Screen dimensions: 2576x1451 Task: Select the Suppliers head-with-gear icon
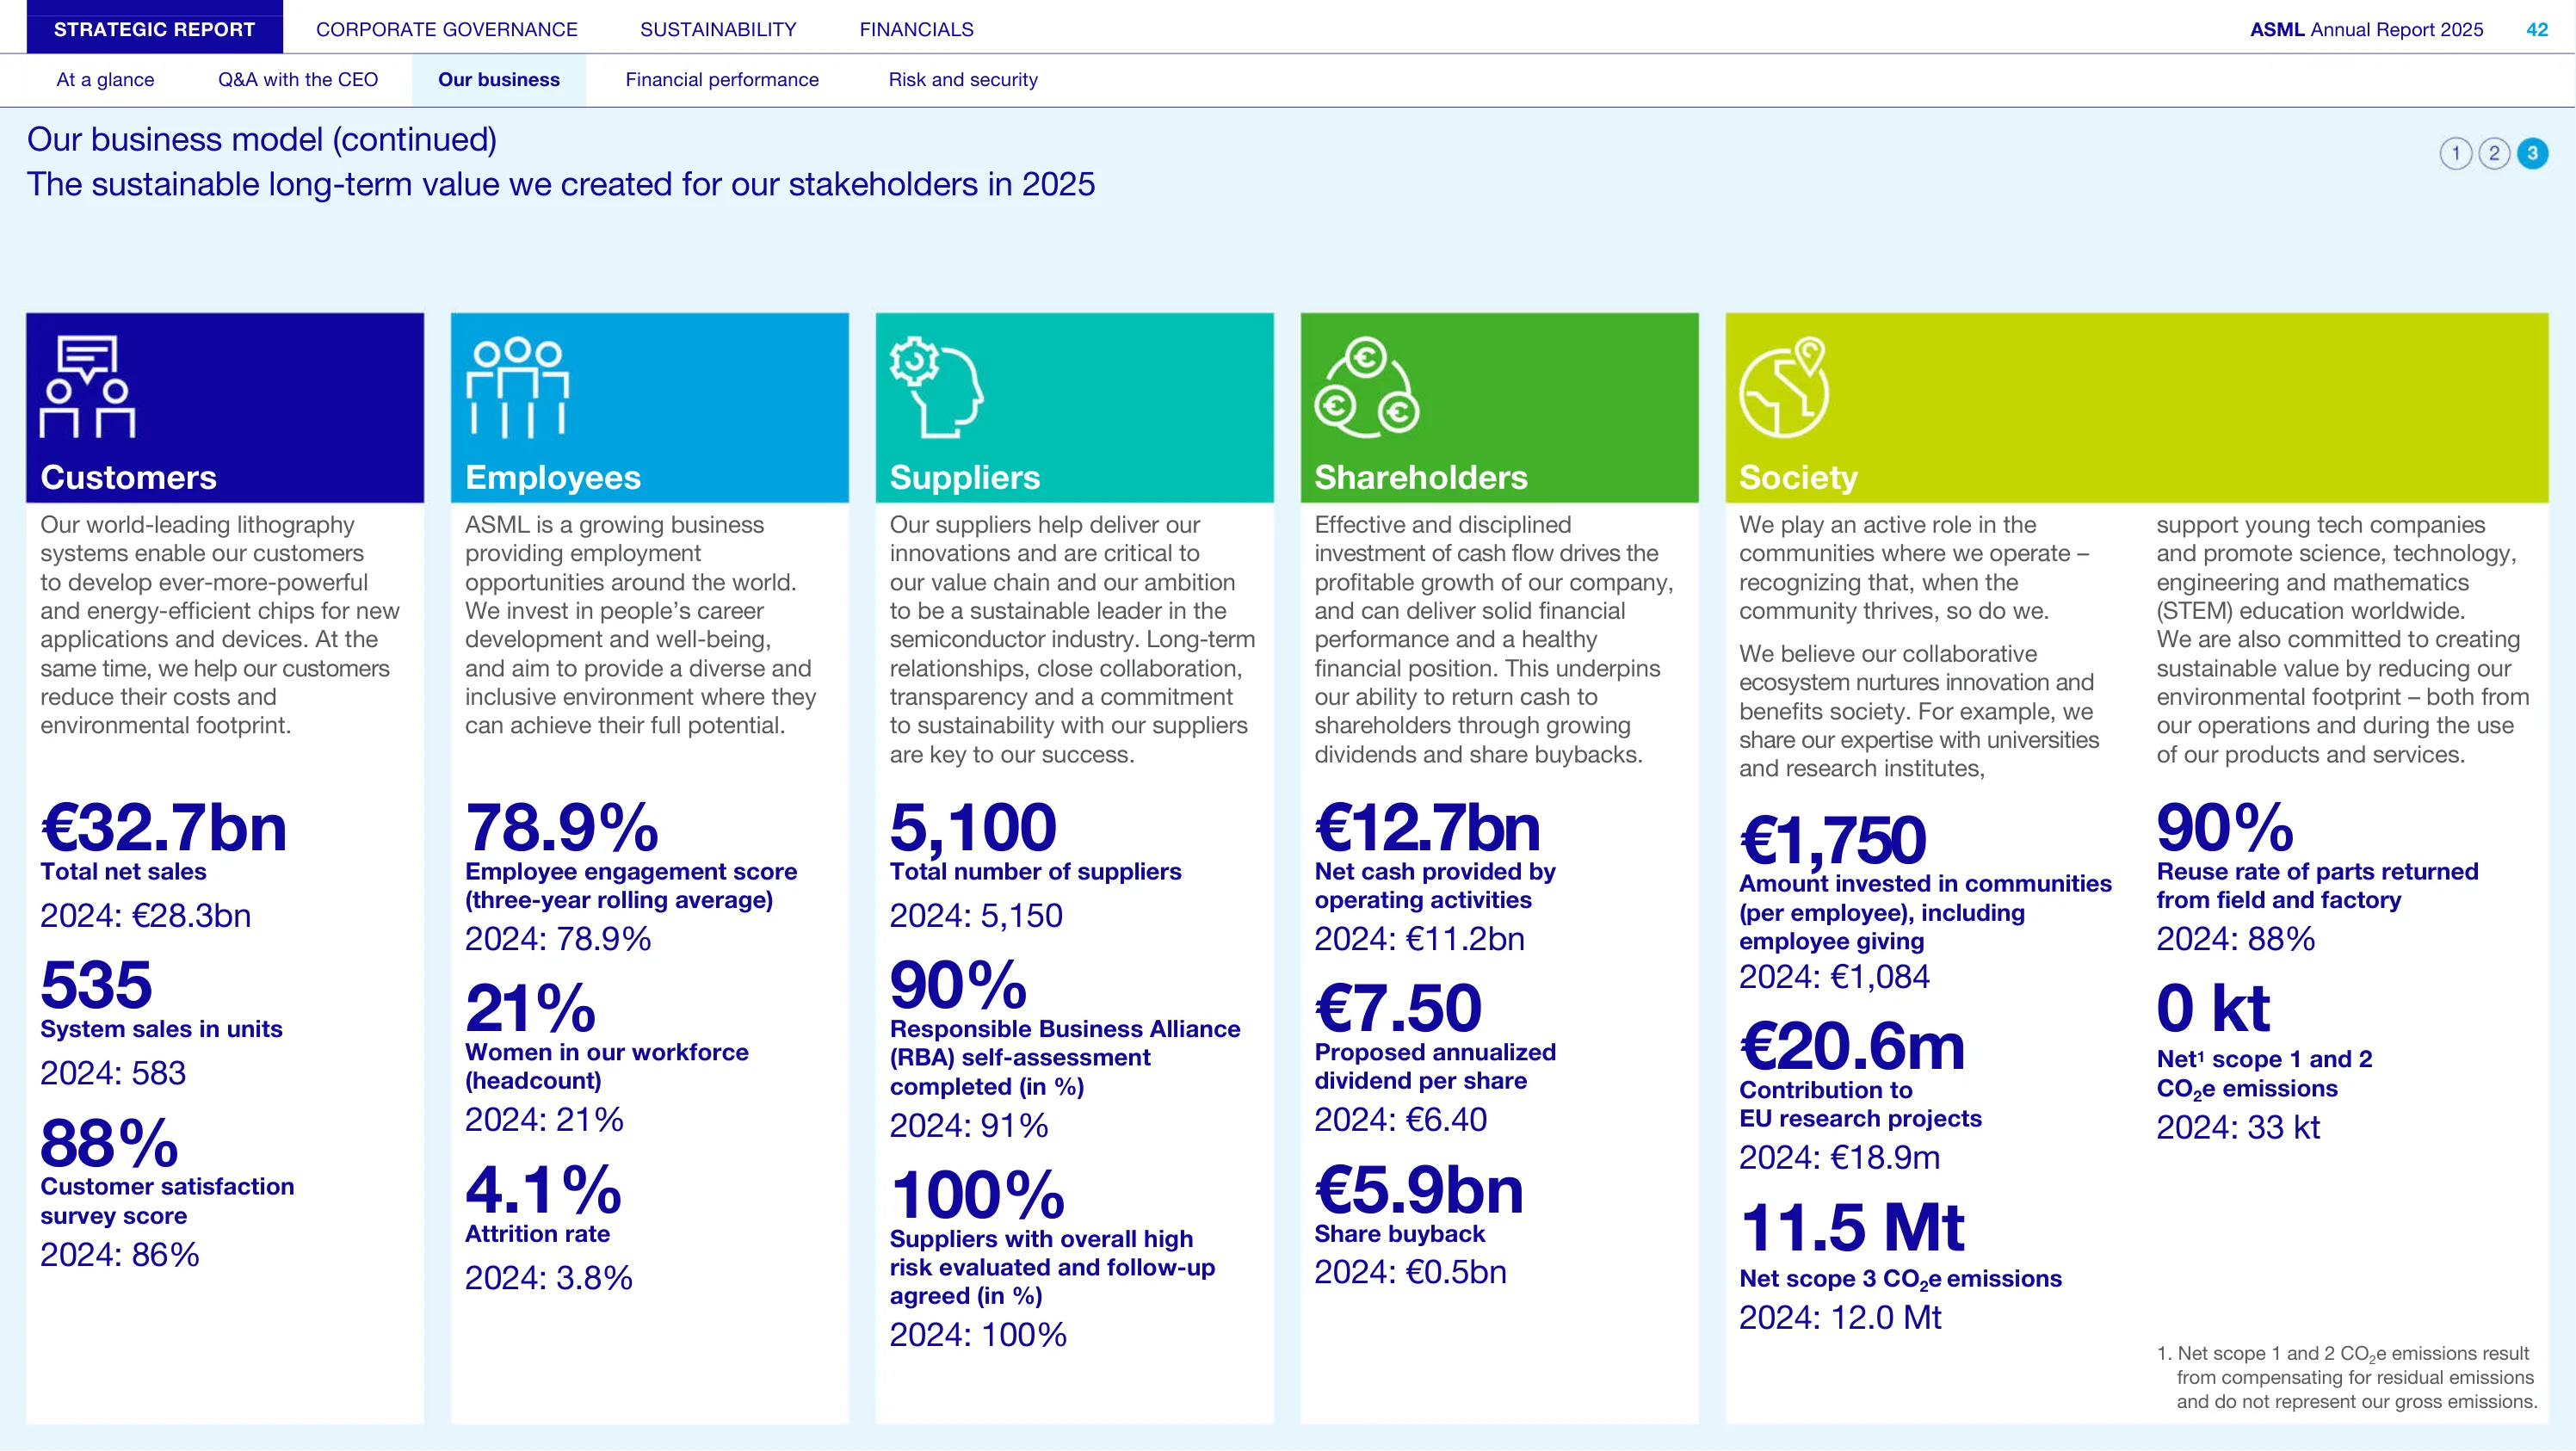[937, 387]
